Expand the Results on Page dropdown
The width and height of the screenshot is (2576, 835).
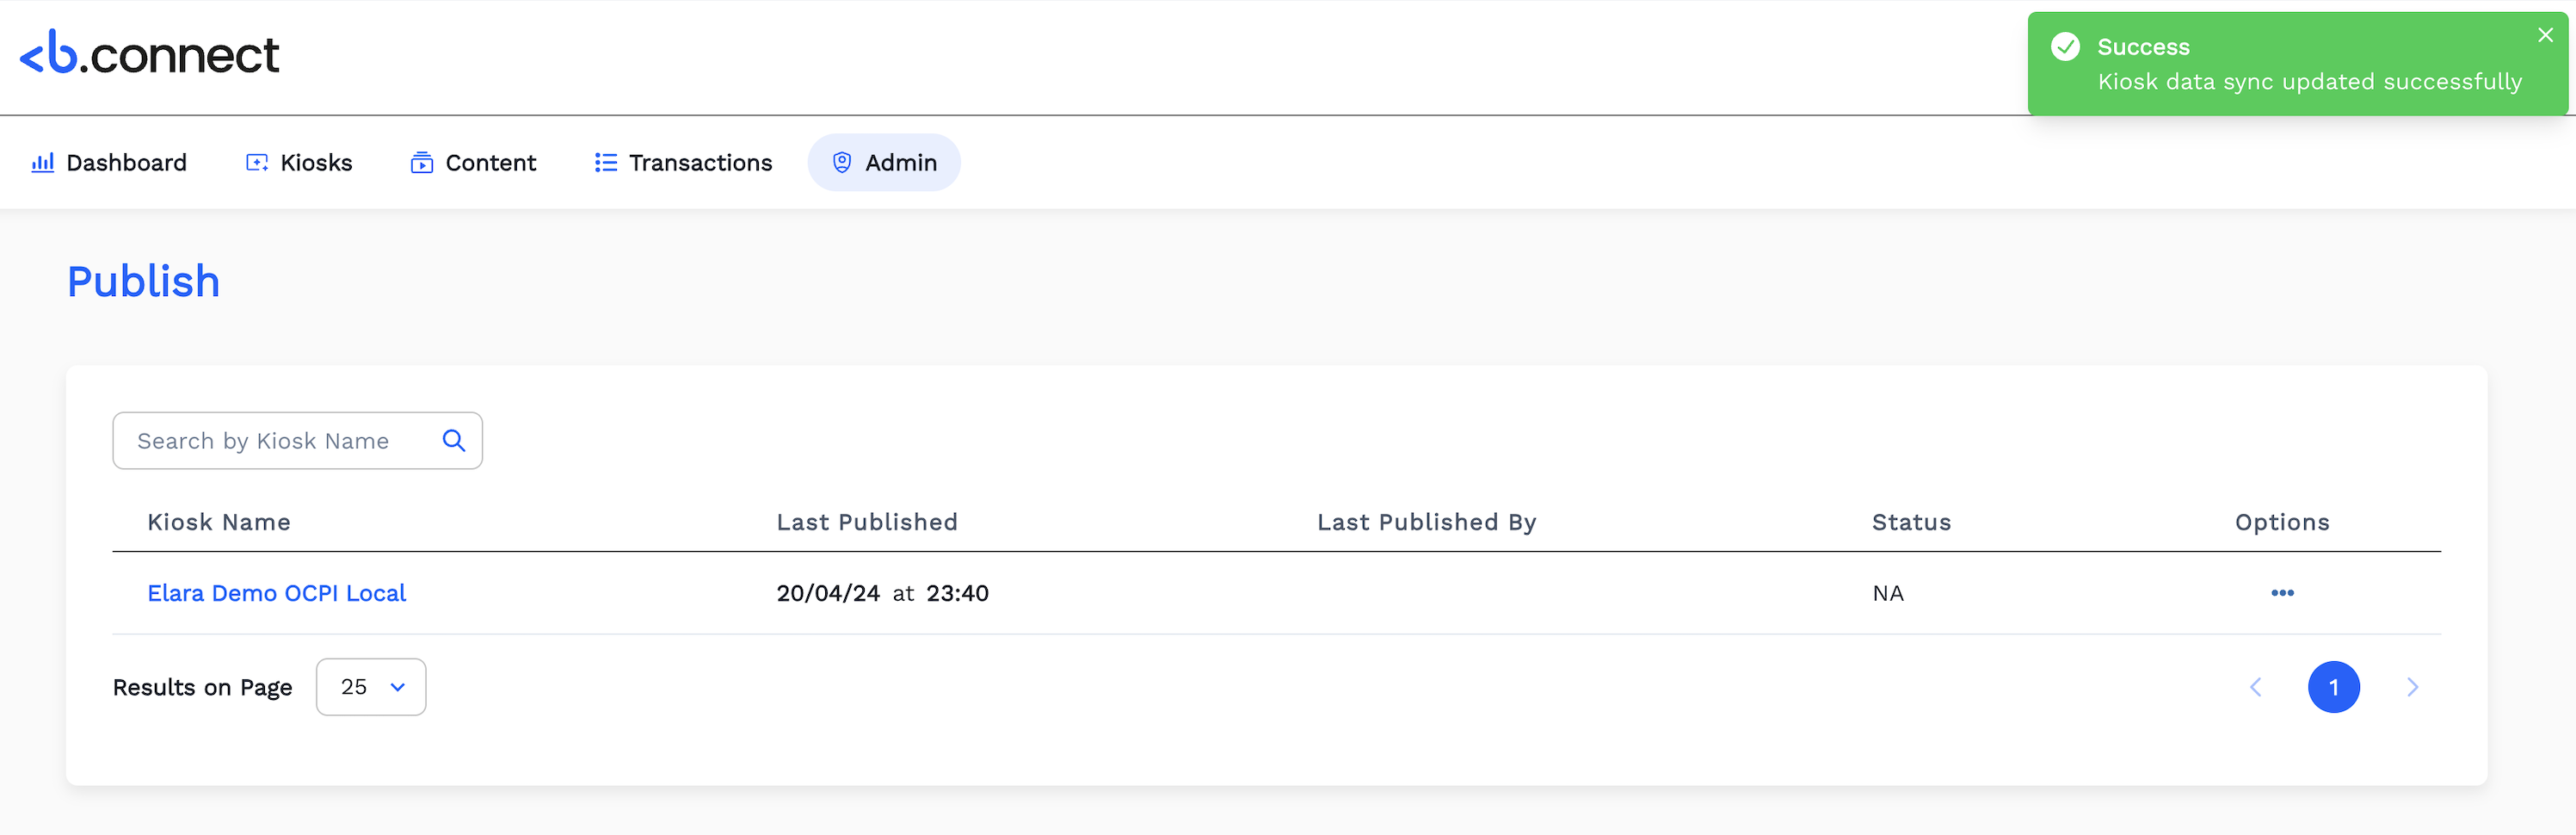pos(371,687)
